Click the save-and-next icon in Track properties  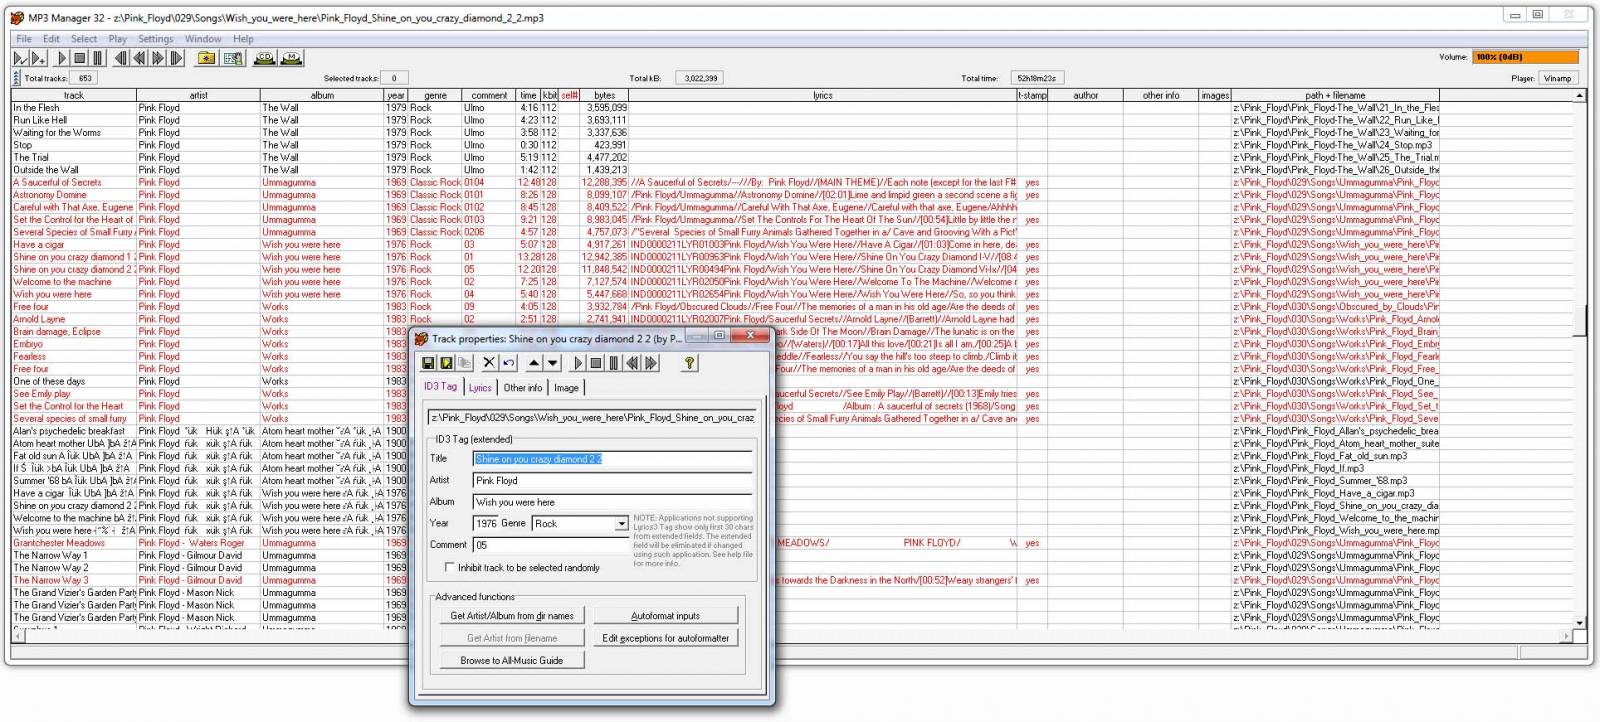[446, 363]
